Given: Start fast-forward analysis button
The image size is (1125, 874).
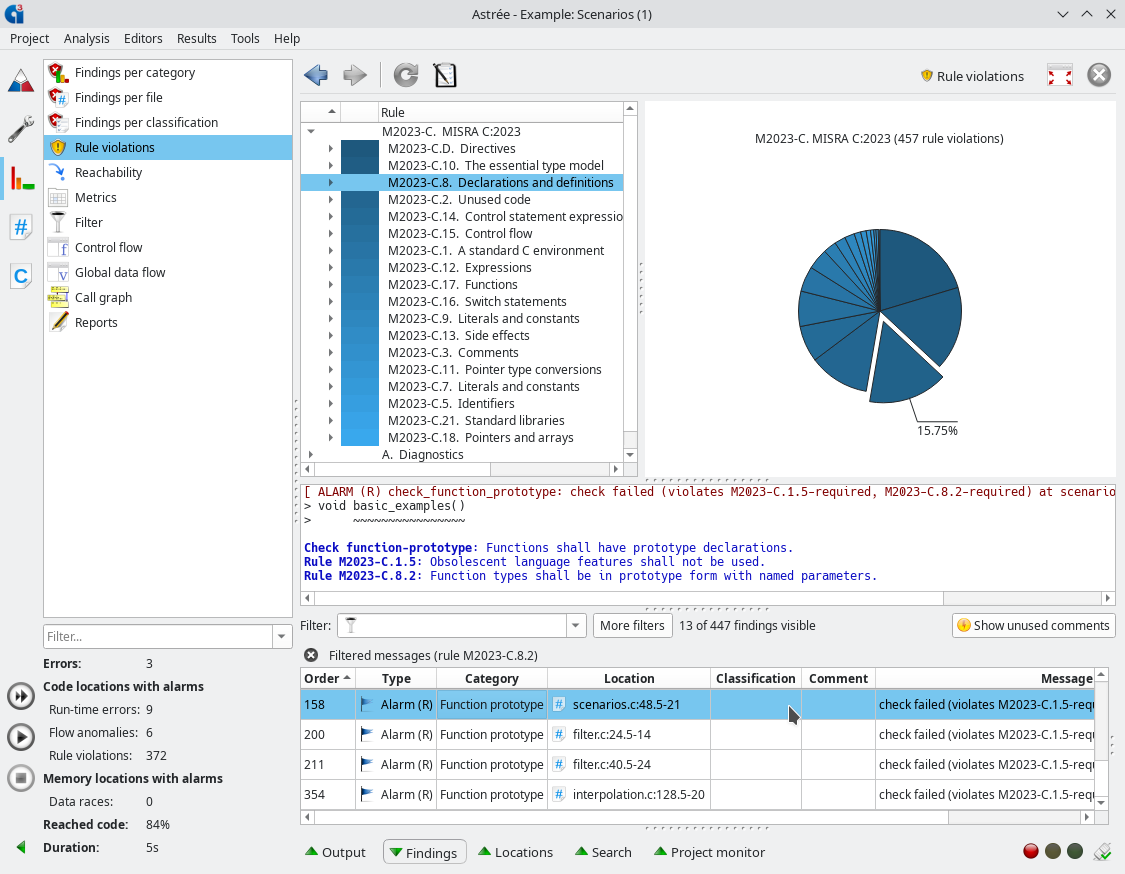Looking at the screenshot, I should (x=21, y=696).
